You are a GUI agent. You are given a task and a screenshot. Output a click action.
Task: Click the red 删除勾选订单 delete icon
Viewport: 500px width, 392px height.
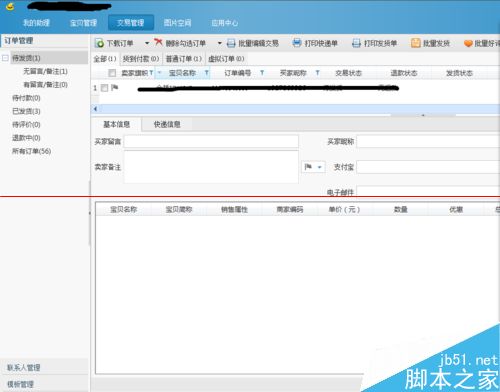158,42
